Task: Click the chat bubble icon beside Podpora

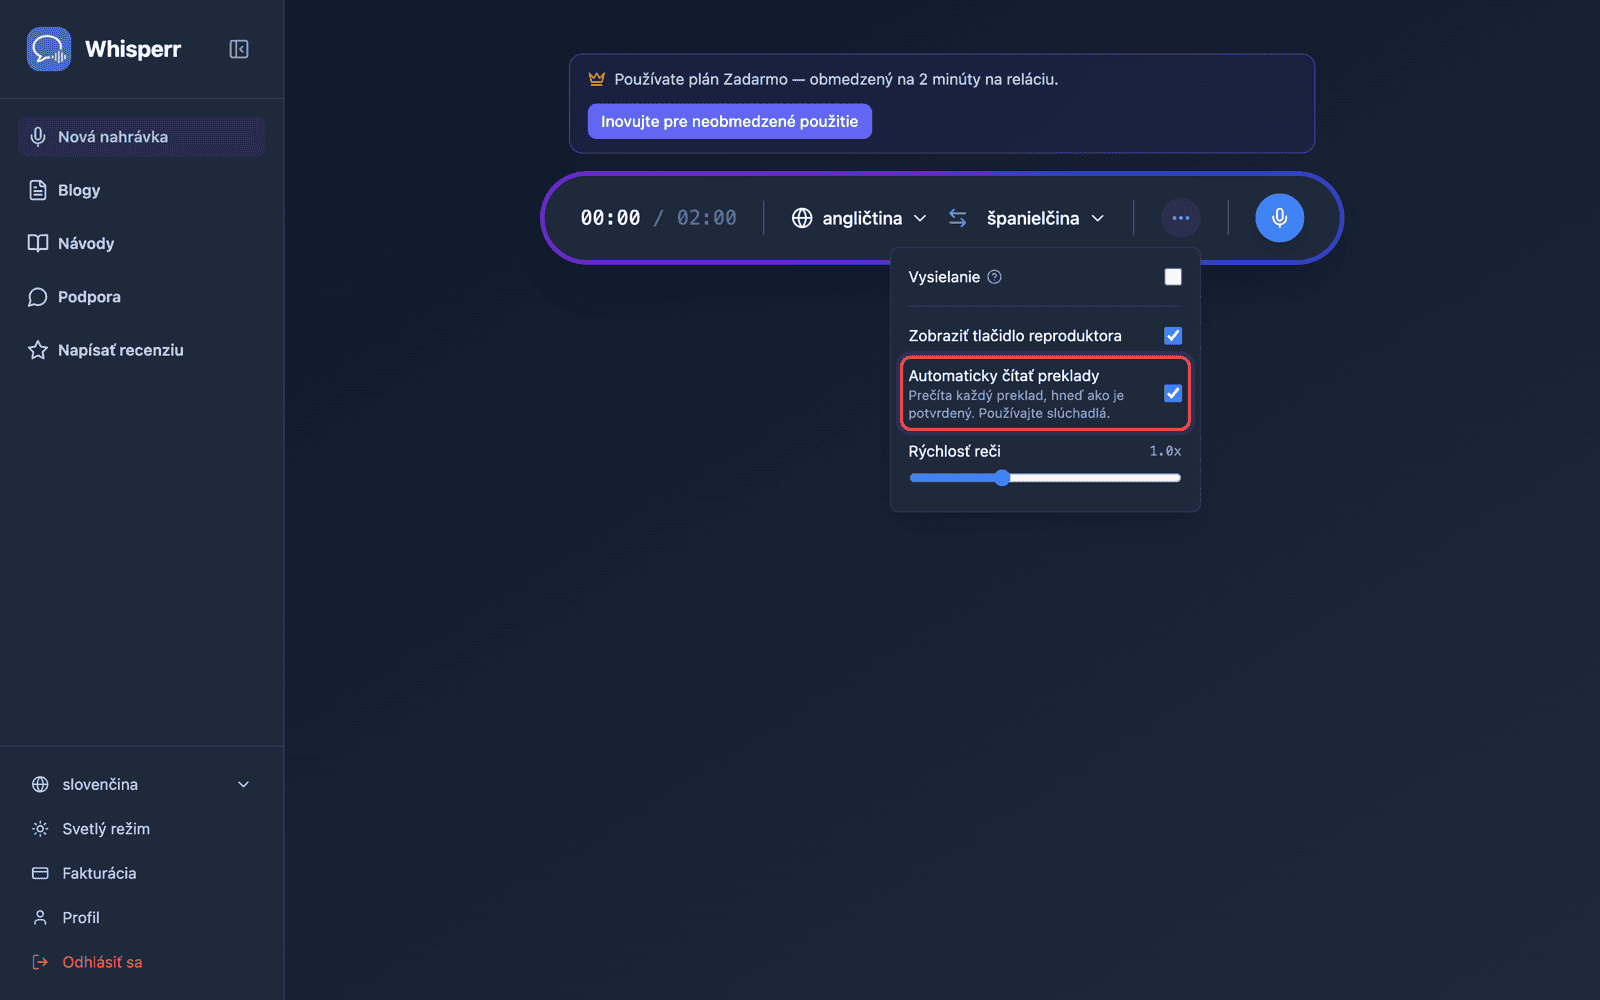Action: [x=38, y=297]
